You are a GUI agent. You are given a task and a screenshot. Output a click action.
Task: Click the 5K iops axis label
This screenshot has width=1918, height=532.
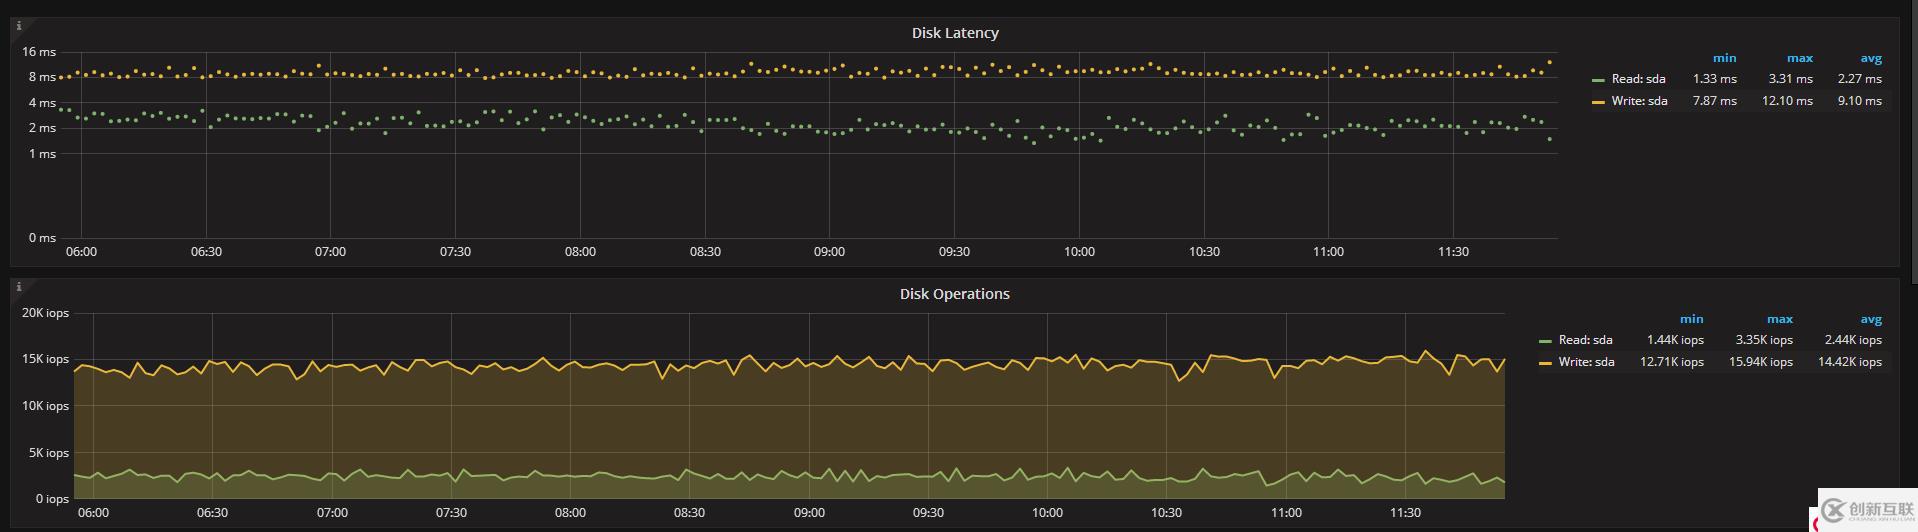point(49,453)
